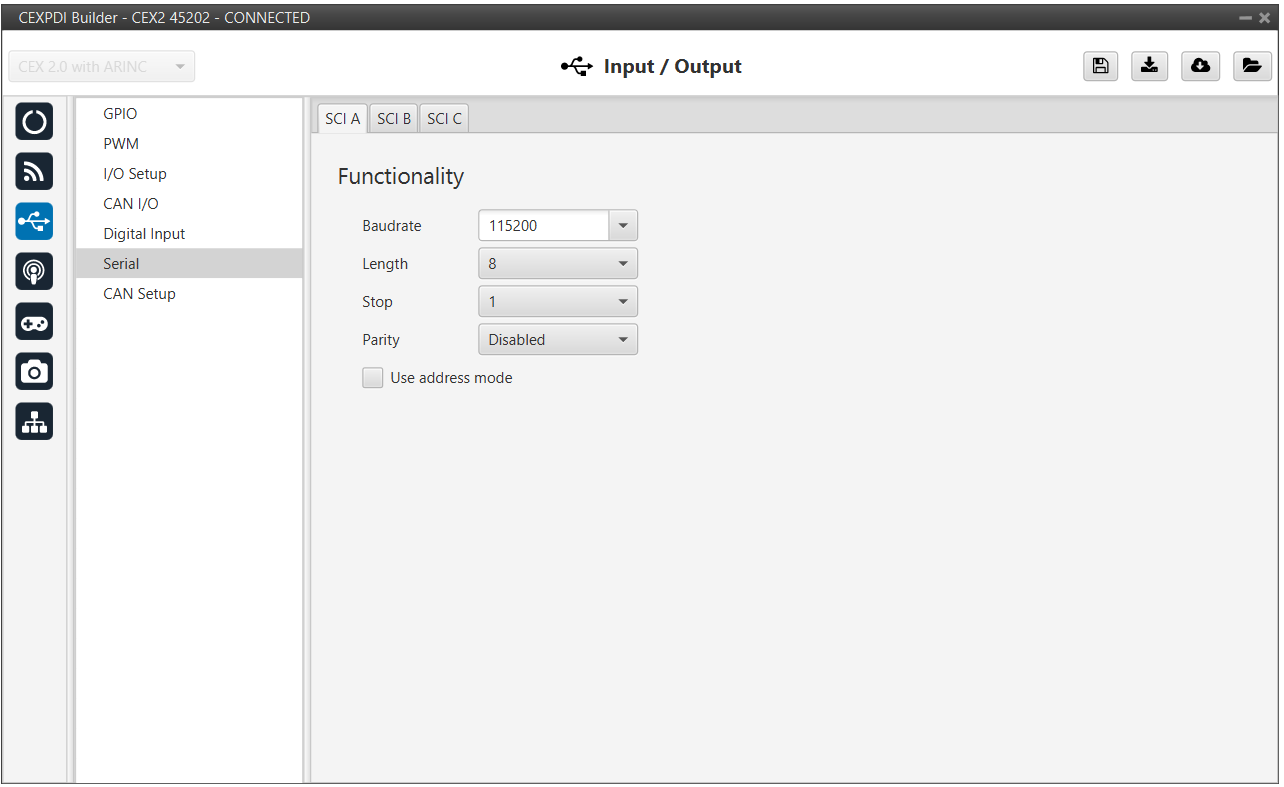Screen dimensions: 1284x787
Task: Switch to the SCI C tab
Action: [444, 118]
